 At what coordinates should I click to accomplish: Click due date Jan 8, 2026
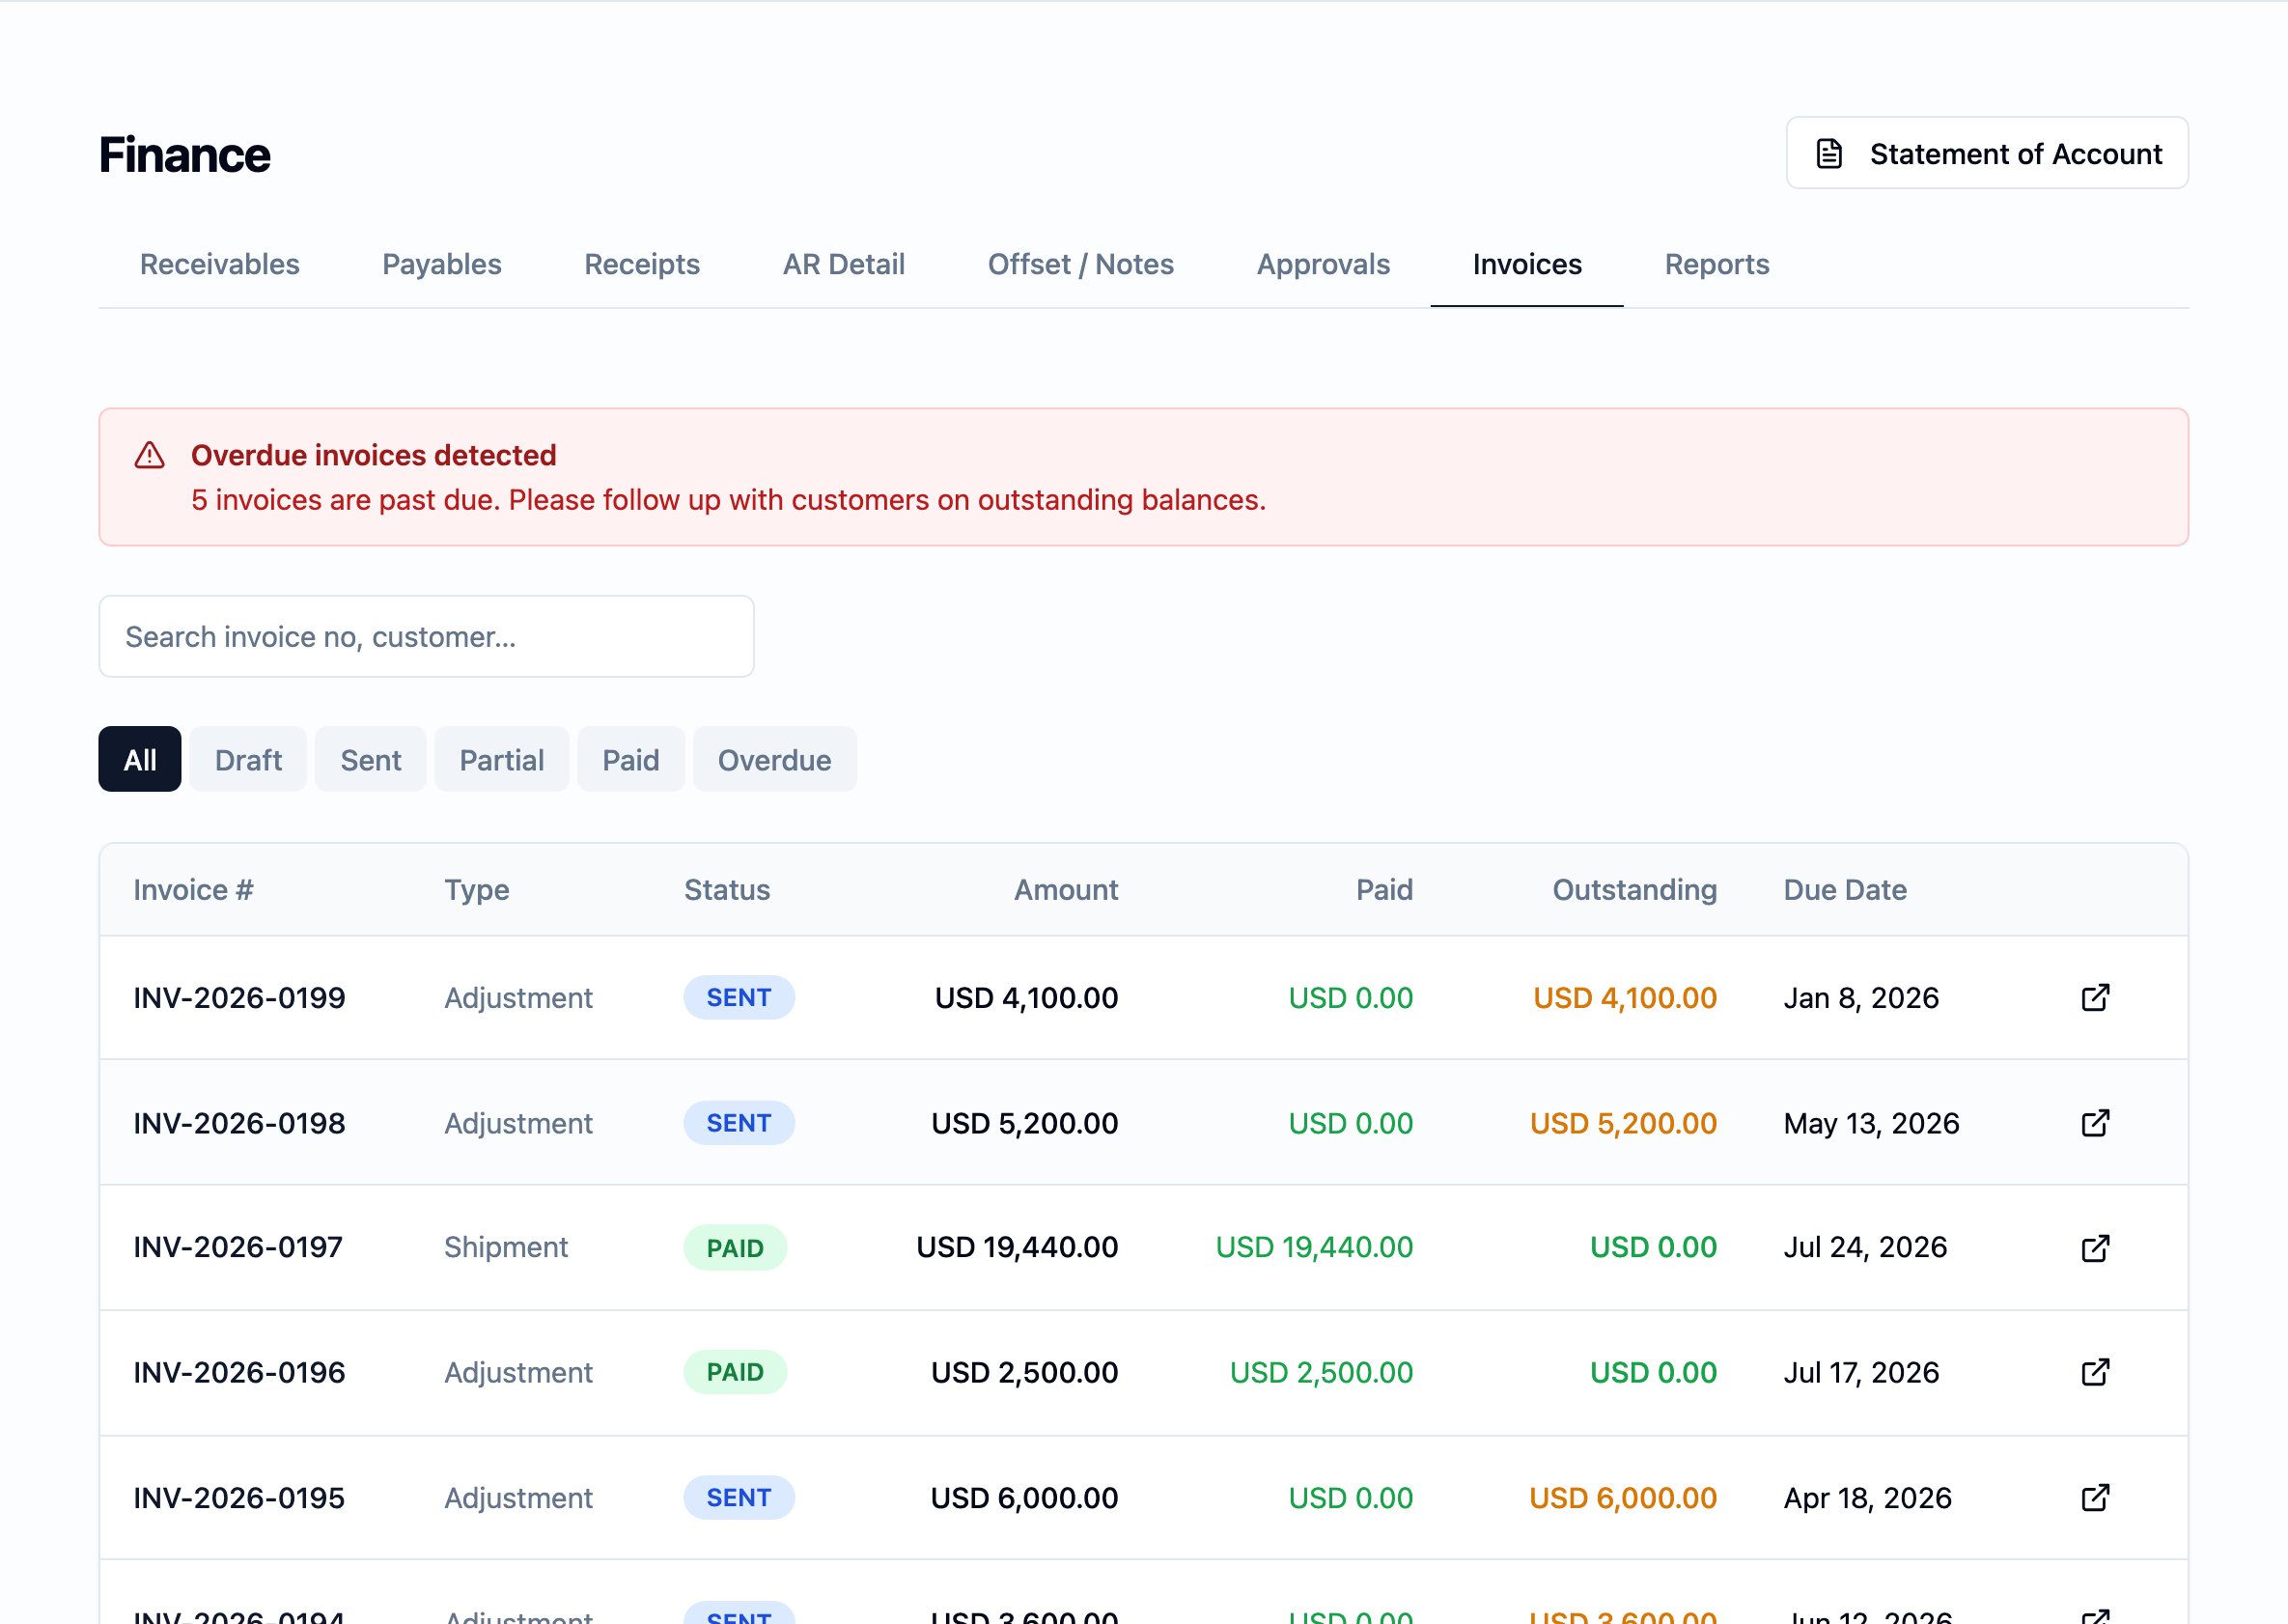pyautogui.click(x=1861, y=998)
